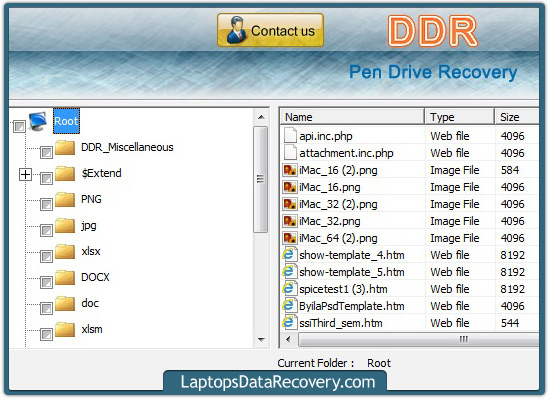Click the PNG folder icon
Viewport: 550px width, 400px height.
pyautogui.click(x=65, y=200)
